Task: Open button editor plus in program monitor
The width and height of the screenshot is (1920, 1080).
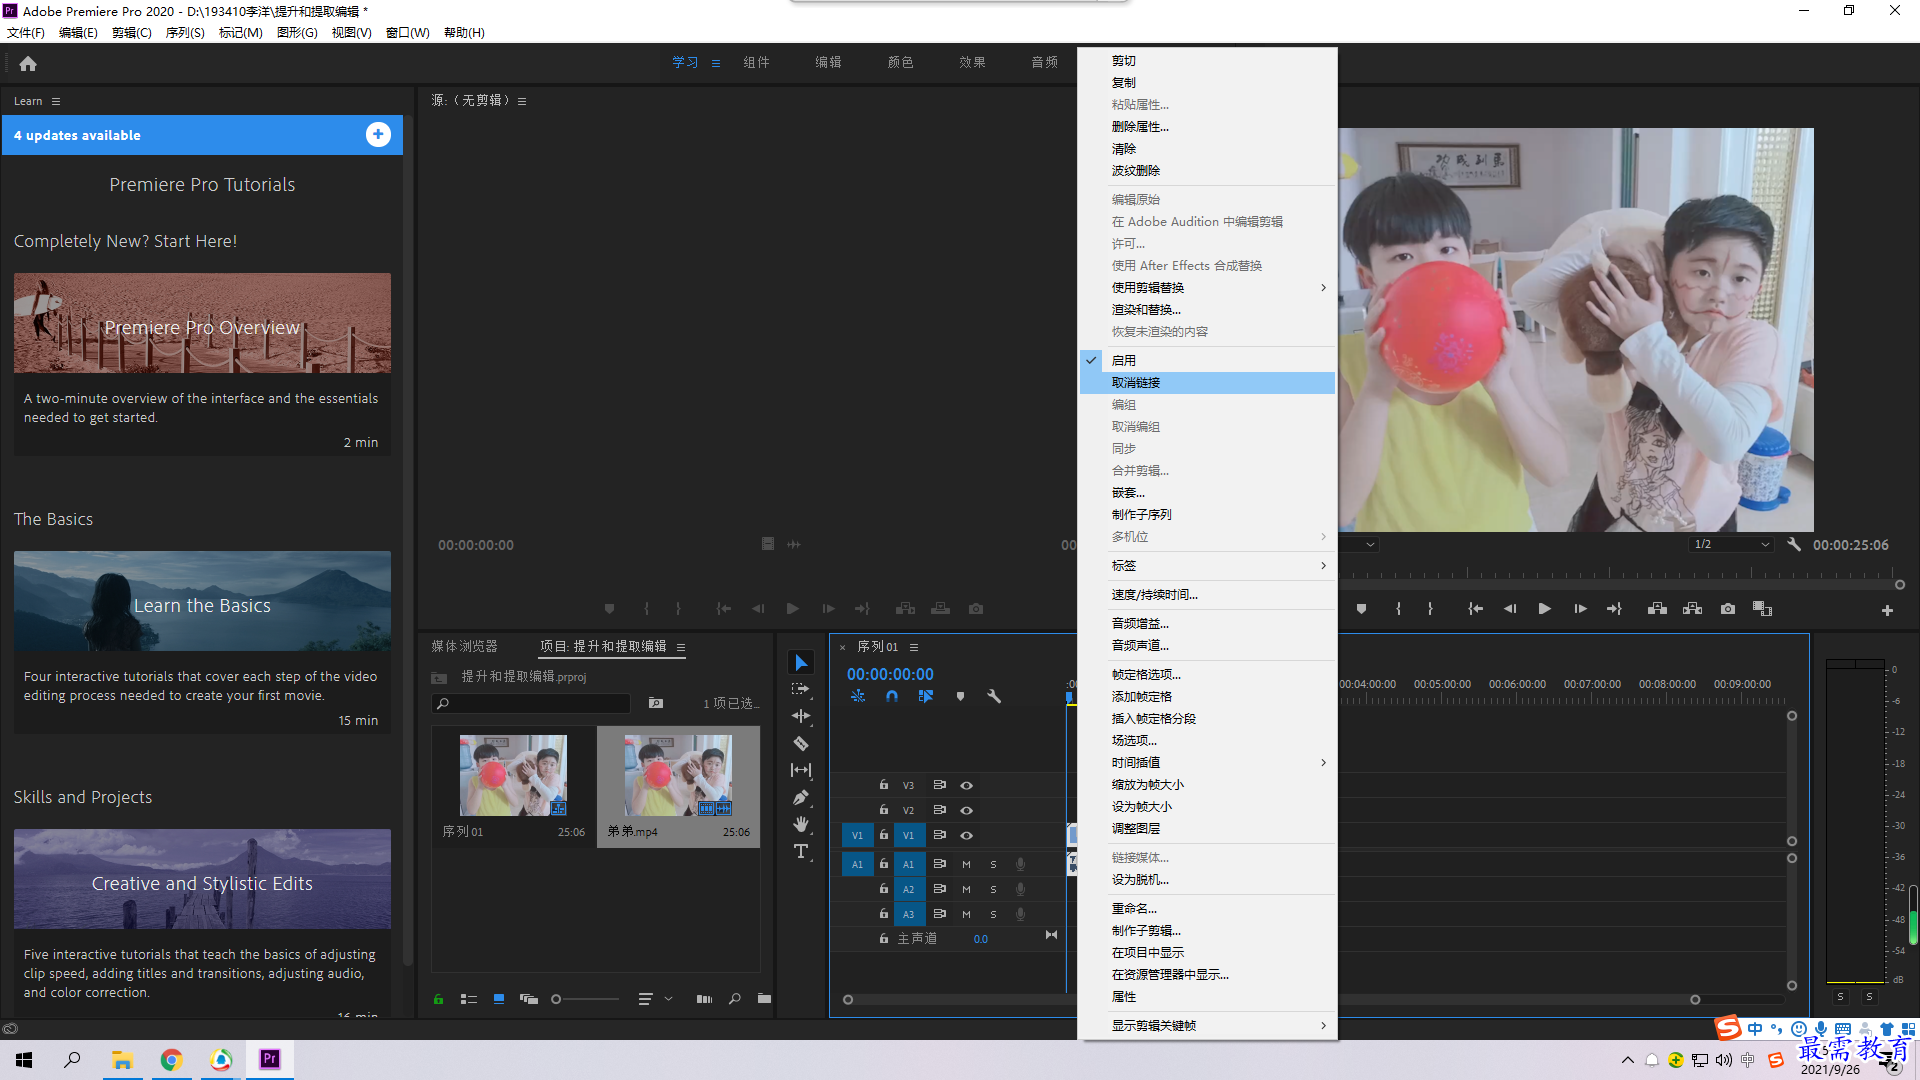Action: (1887, 610)
